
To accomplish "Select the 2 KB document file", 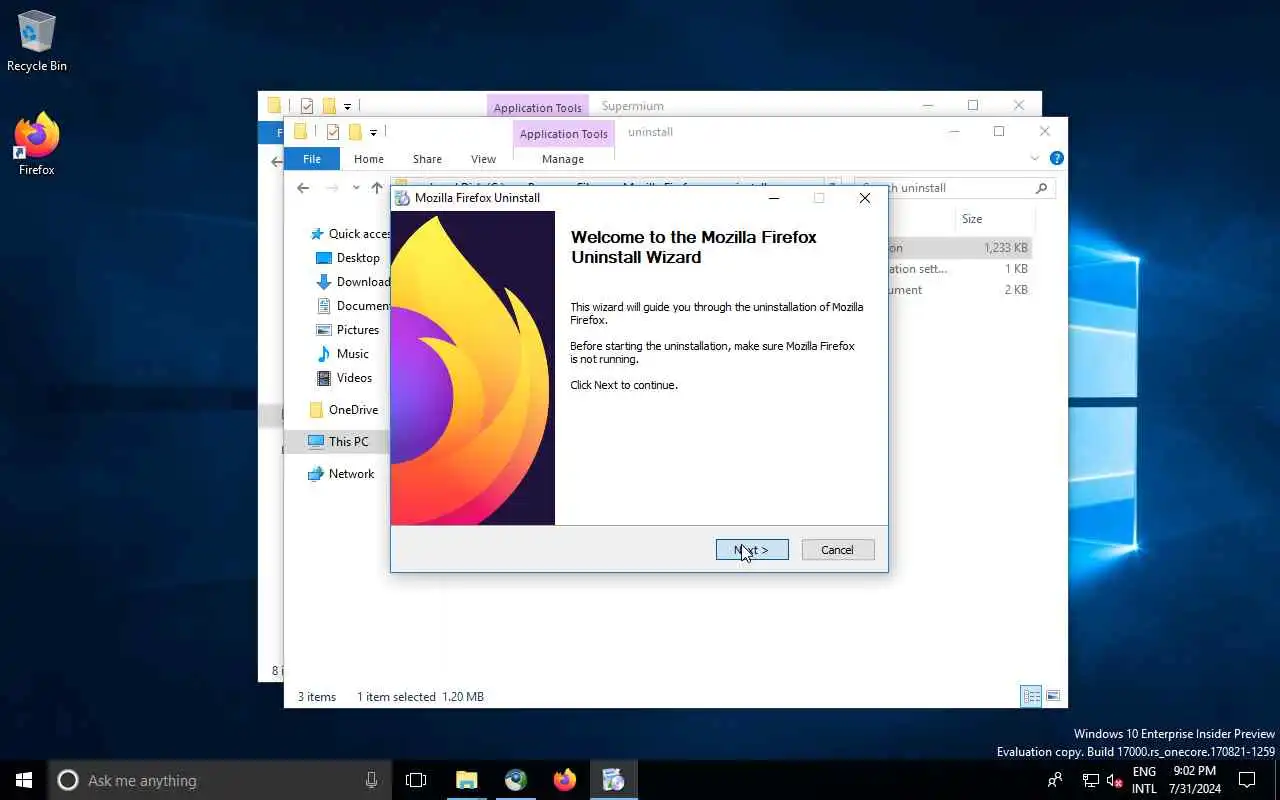I will (958, 290).
